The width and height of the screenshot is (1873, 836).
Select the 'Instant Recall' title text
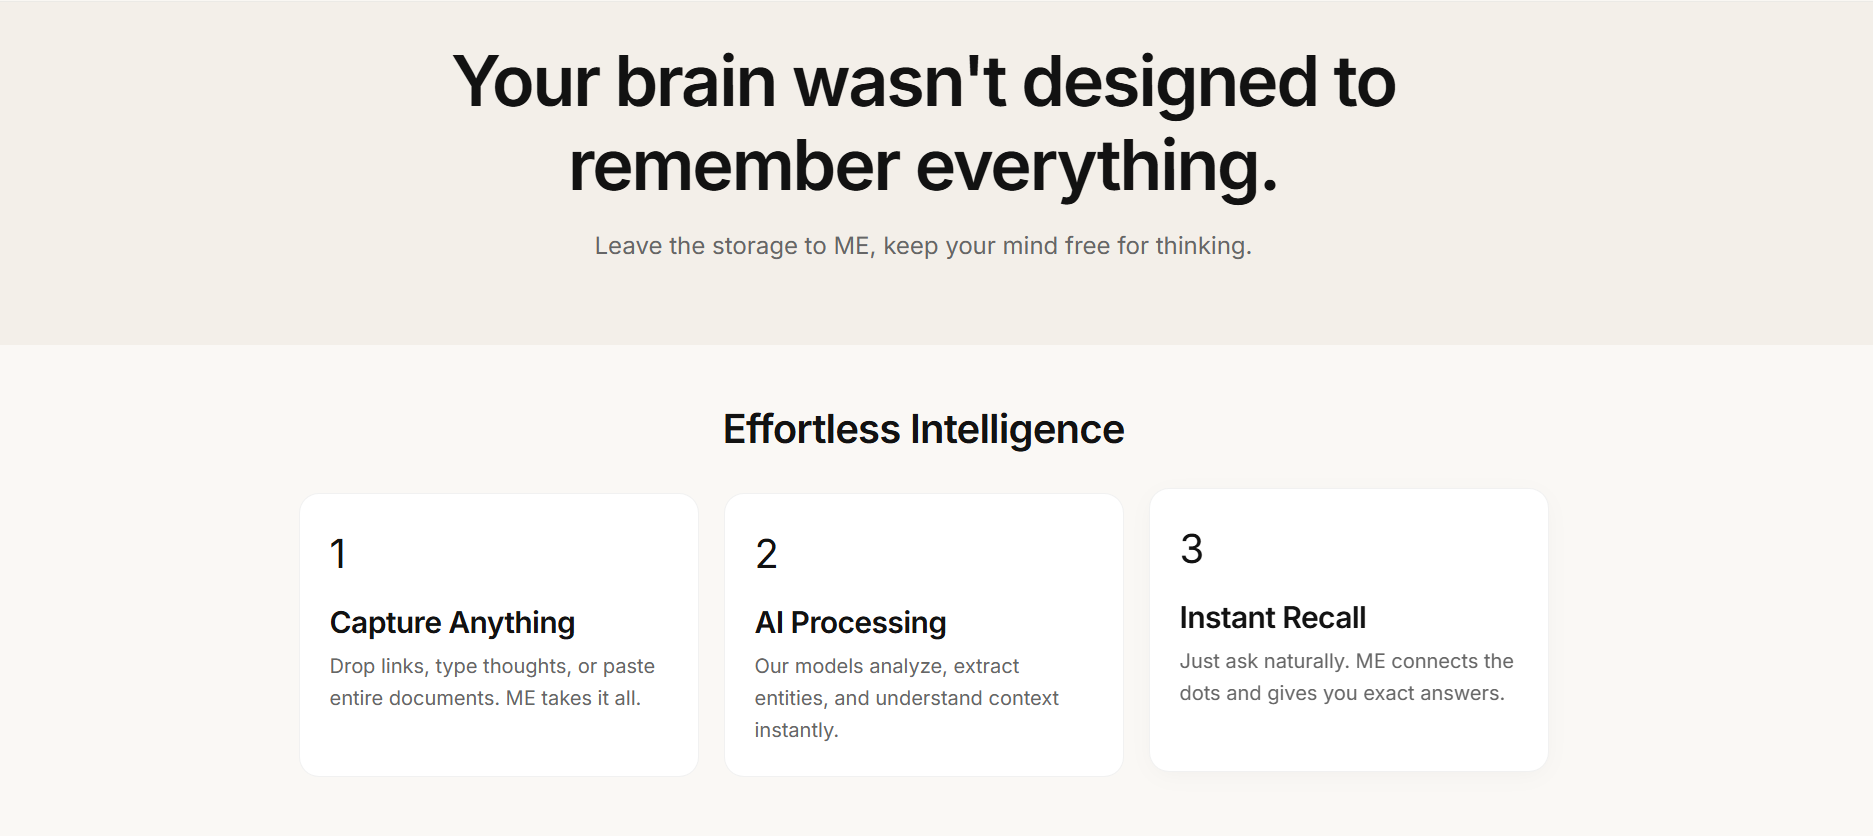coord(1272,618)
